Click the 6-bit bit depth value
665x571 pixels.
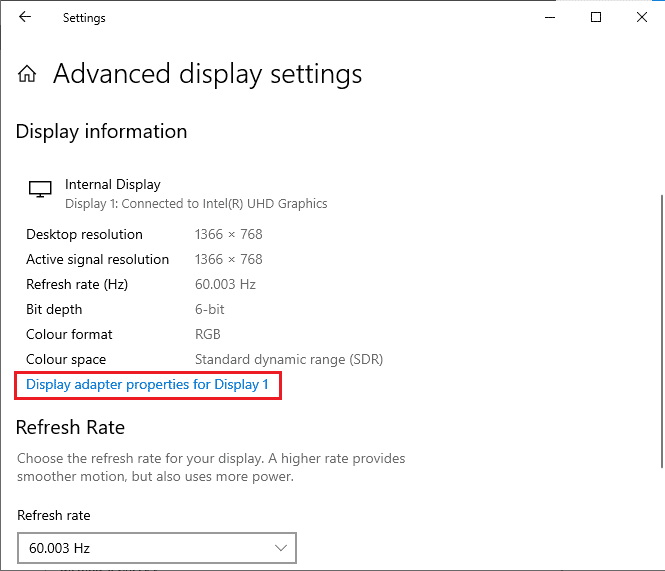point(208,309)
